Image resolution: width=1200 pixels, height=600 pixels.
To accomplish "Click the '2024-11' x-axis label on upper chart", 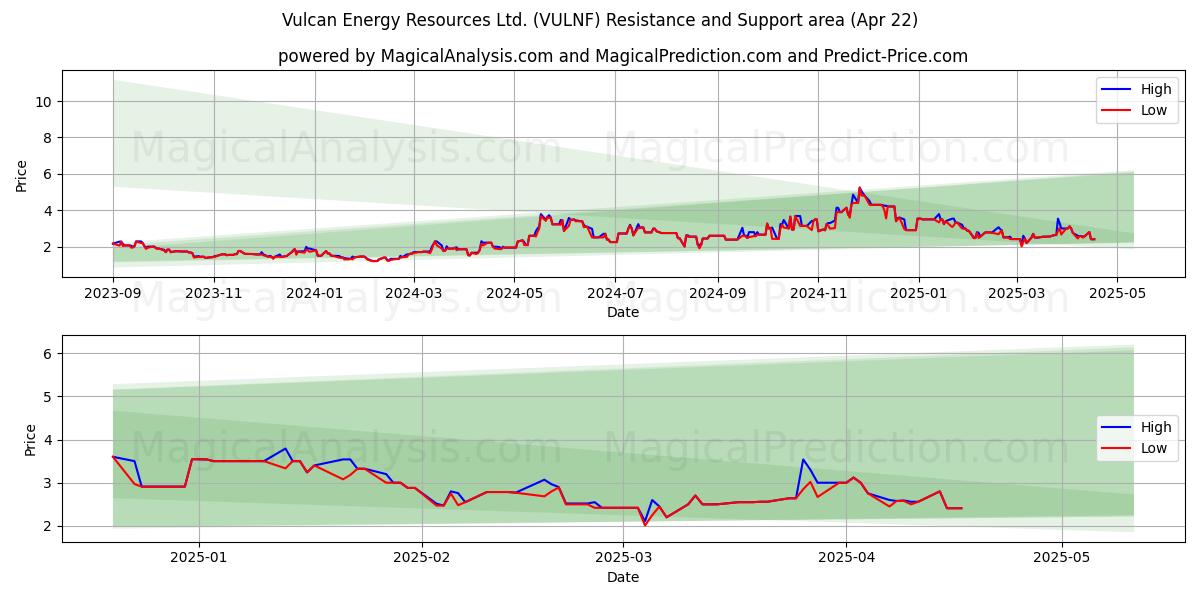I will [818, 294].
